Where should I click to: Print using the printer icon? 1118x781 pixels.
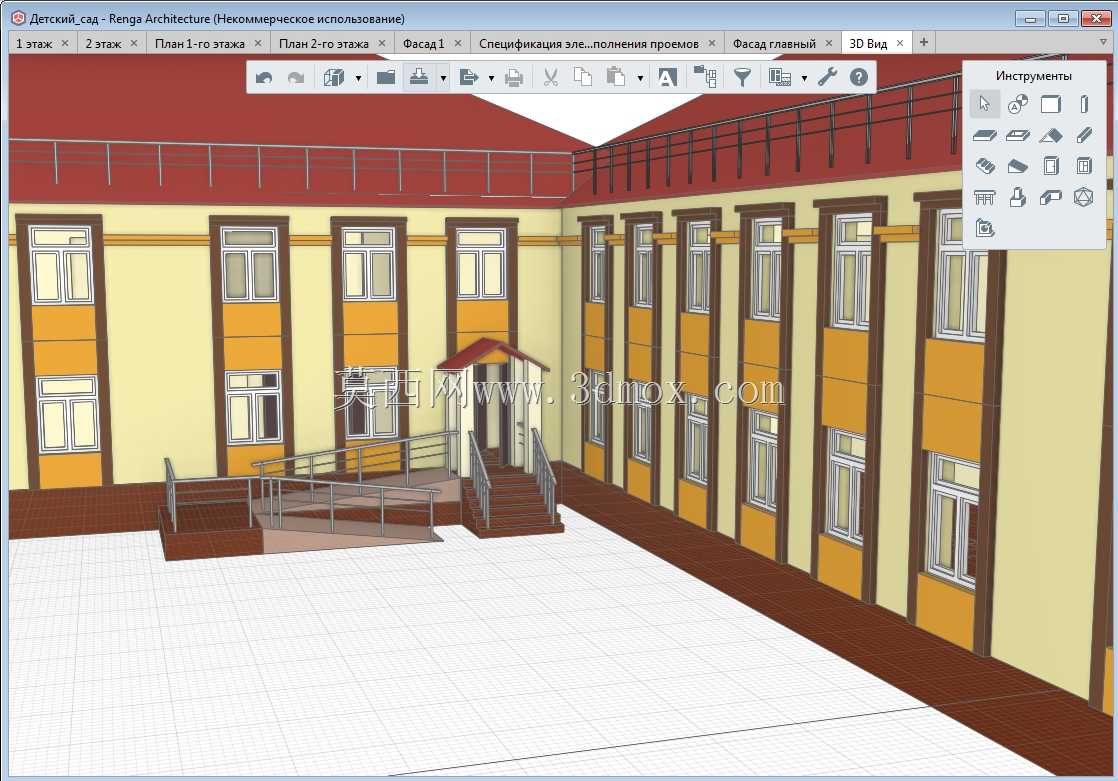513,77
